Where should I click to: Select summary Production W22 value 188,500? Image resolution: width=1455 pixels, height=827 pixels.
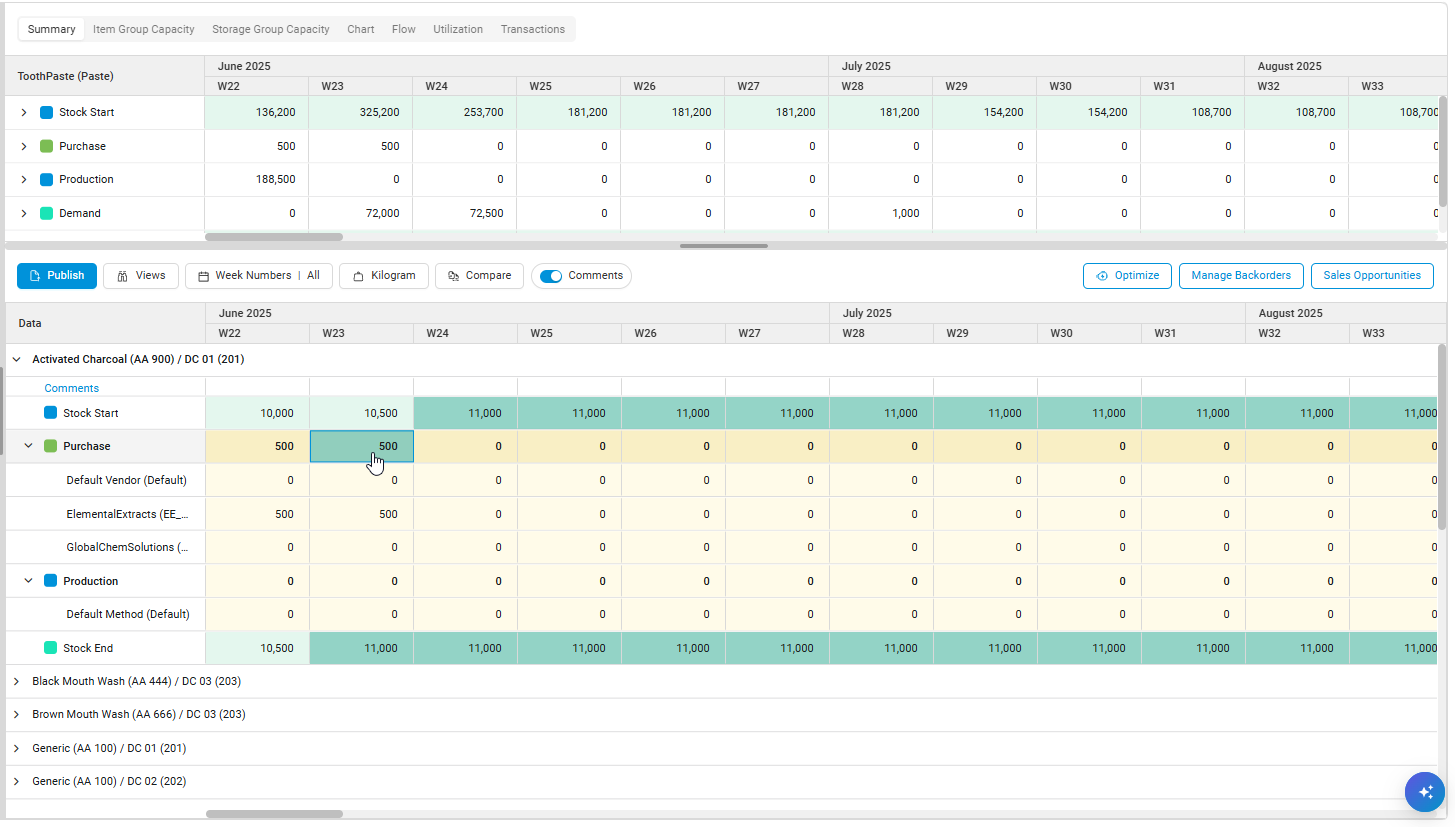257,180
